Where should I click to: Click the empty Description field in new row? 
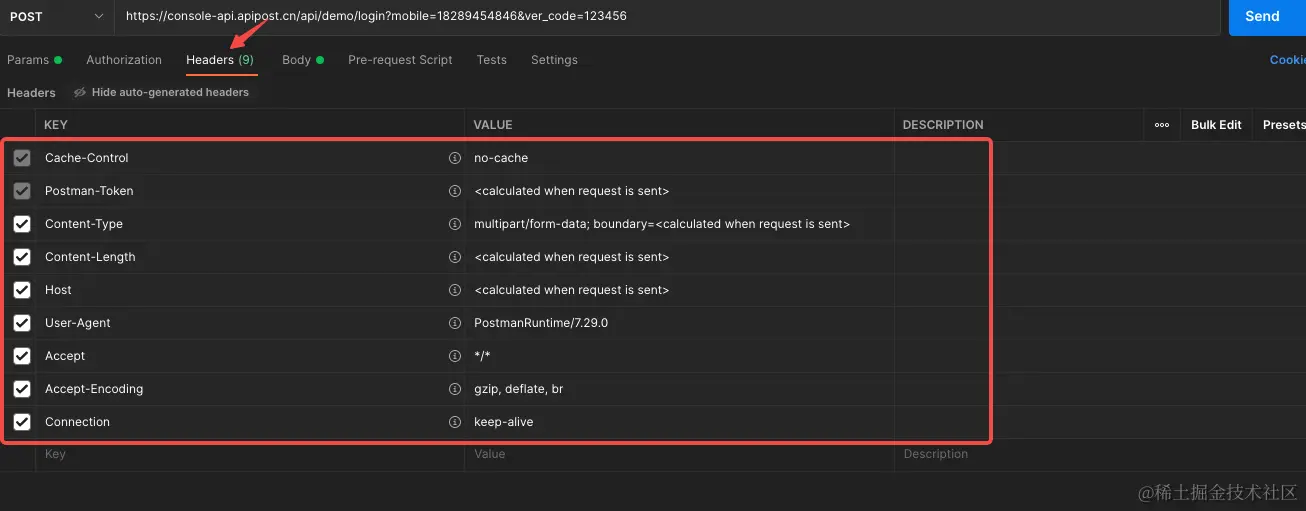pyautogui.click(x=1100, y=454)
